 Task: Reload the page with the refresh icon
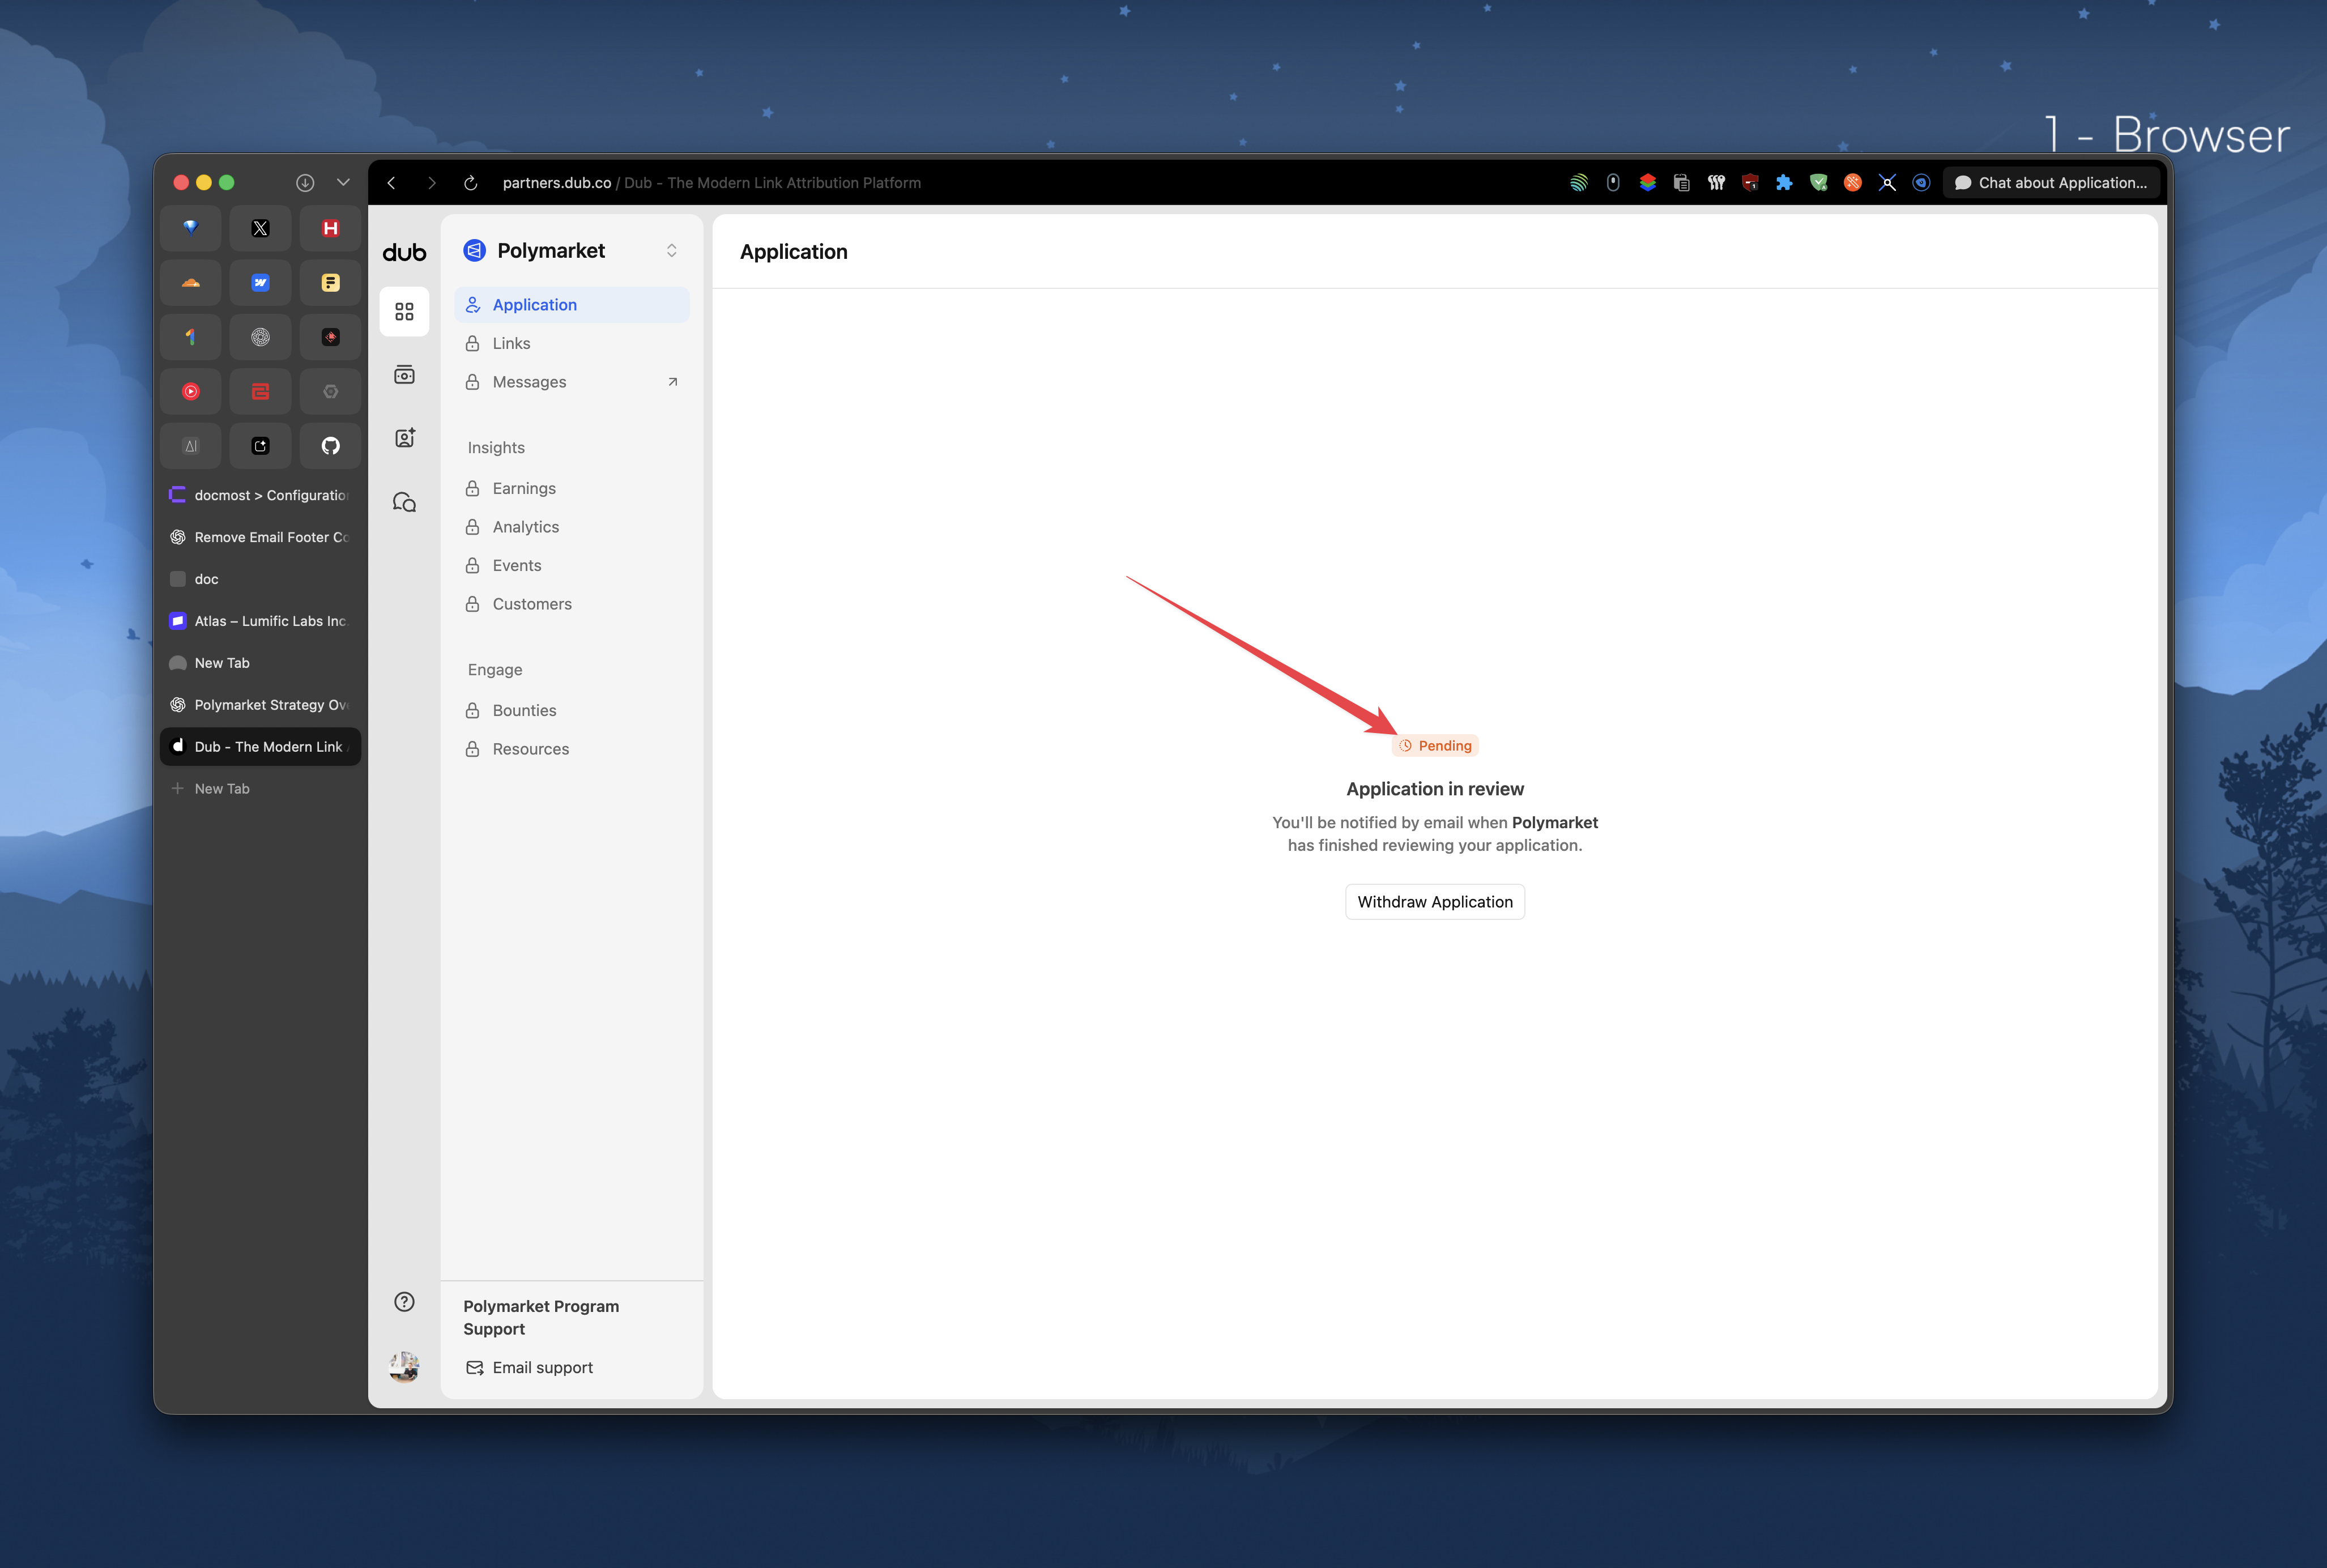tap(470, 183)
